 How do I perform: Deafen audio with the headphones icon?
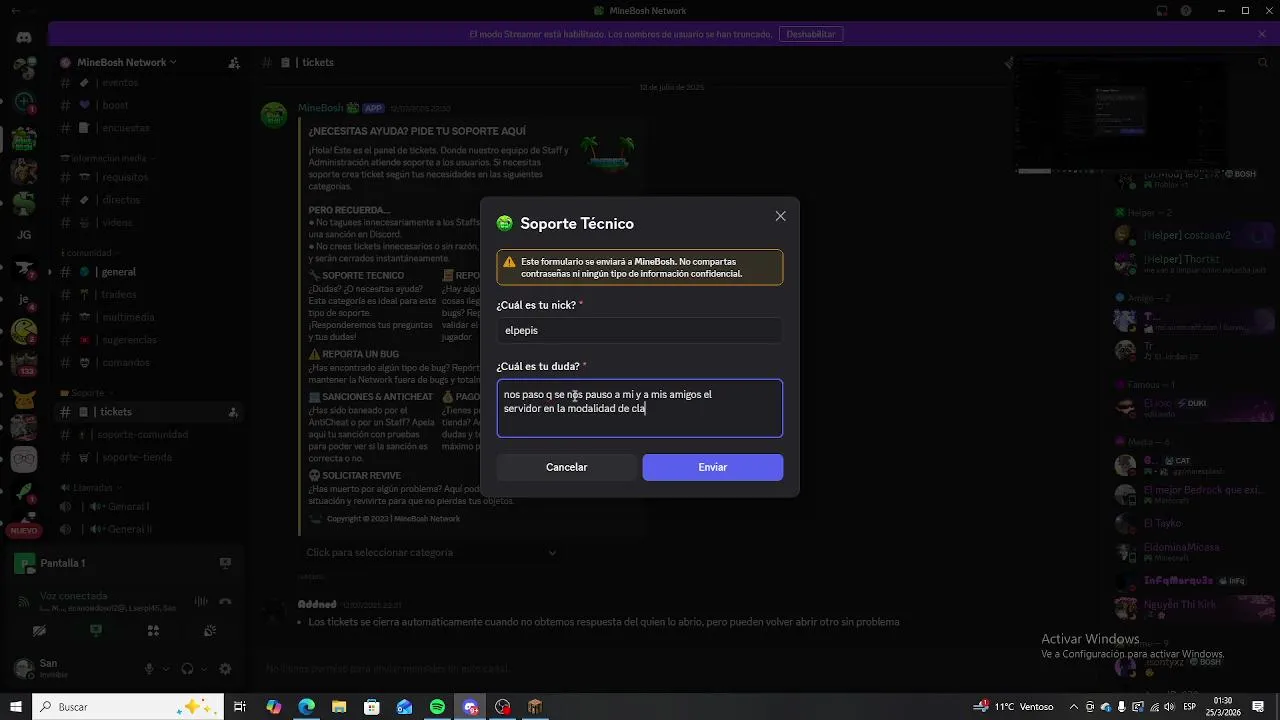pos(187,669)
